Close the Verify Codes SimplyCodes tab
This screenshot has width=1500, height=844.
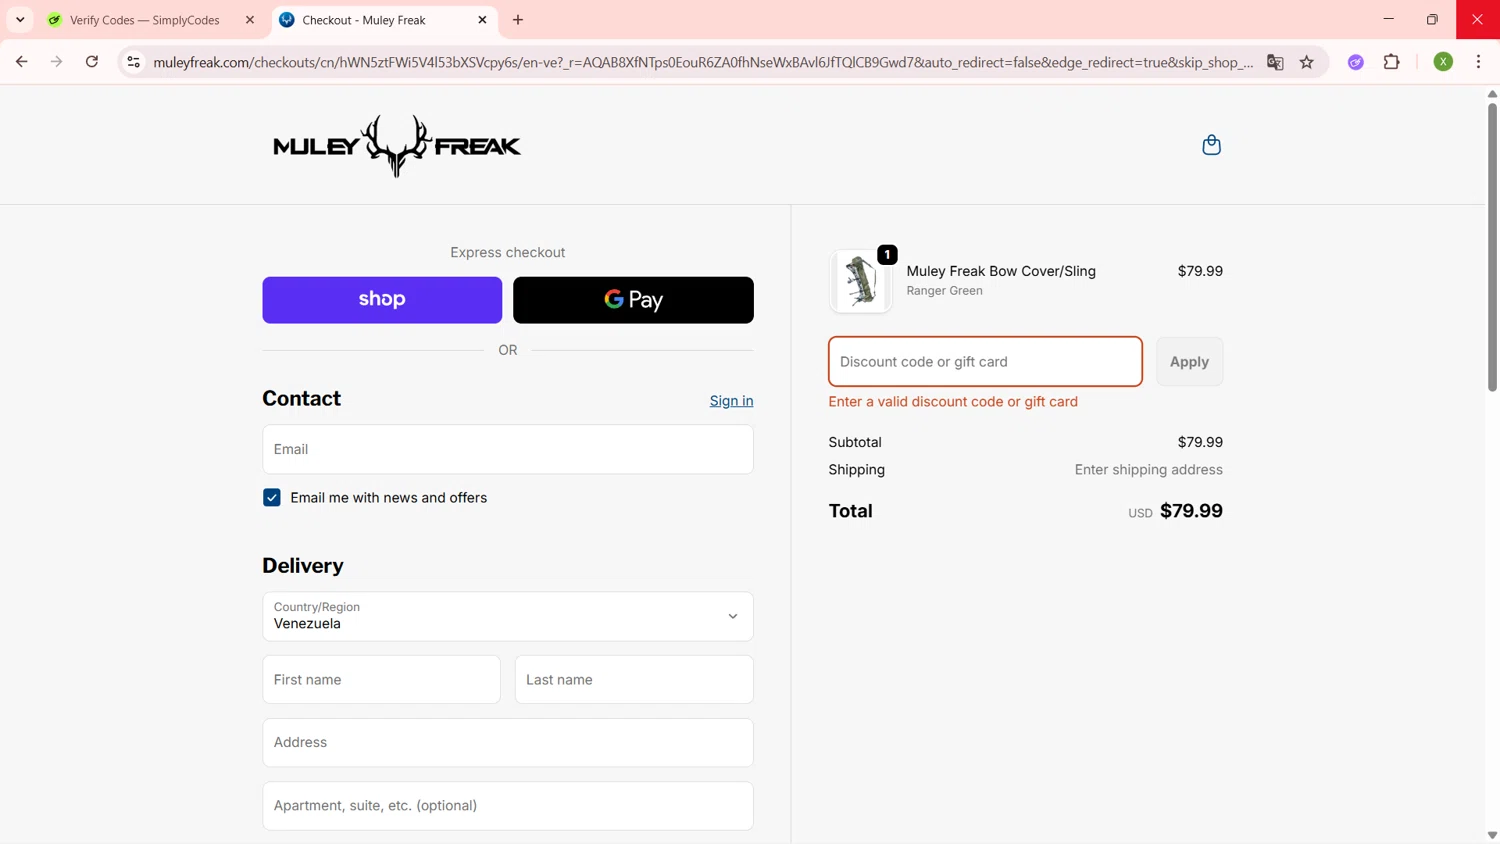[250, 20]
